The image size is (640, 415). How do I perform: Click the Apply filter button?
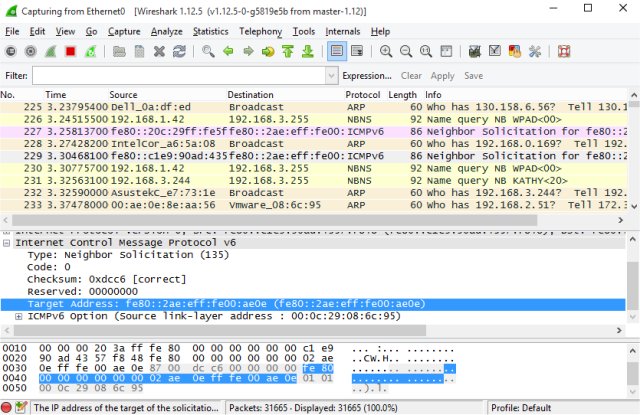[442, 76]
